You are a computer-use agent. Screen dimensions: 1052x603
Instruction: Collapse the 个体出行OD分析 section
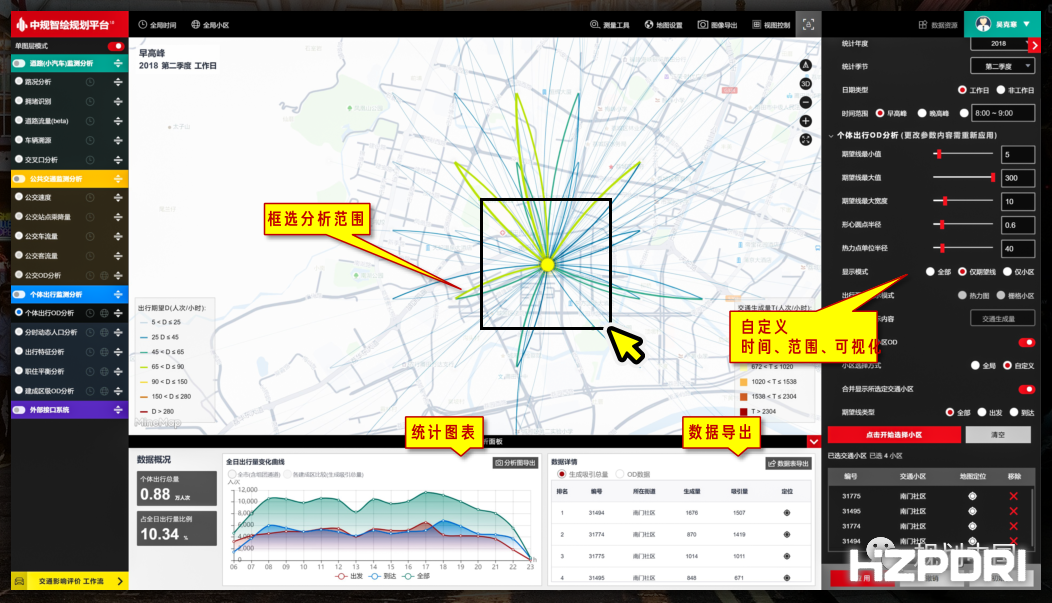pyautogui.click(x=830, y=135)
